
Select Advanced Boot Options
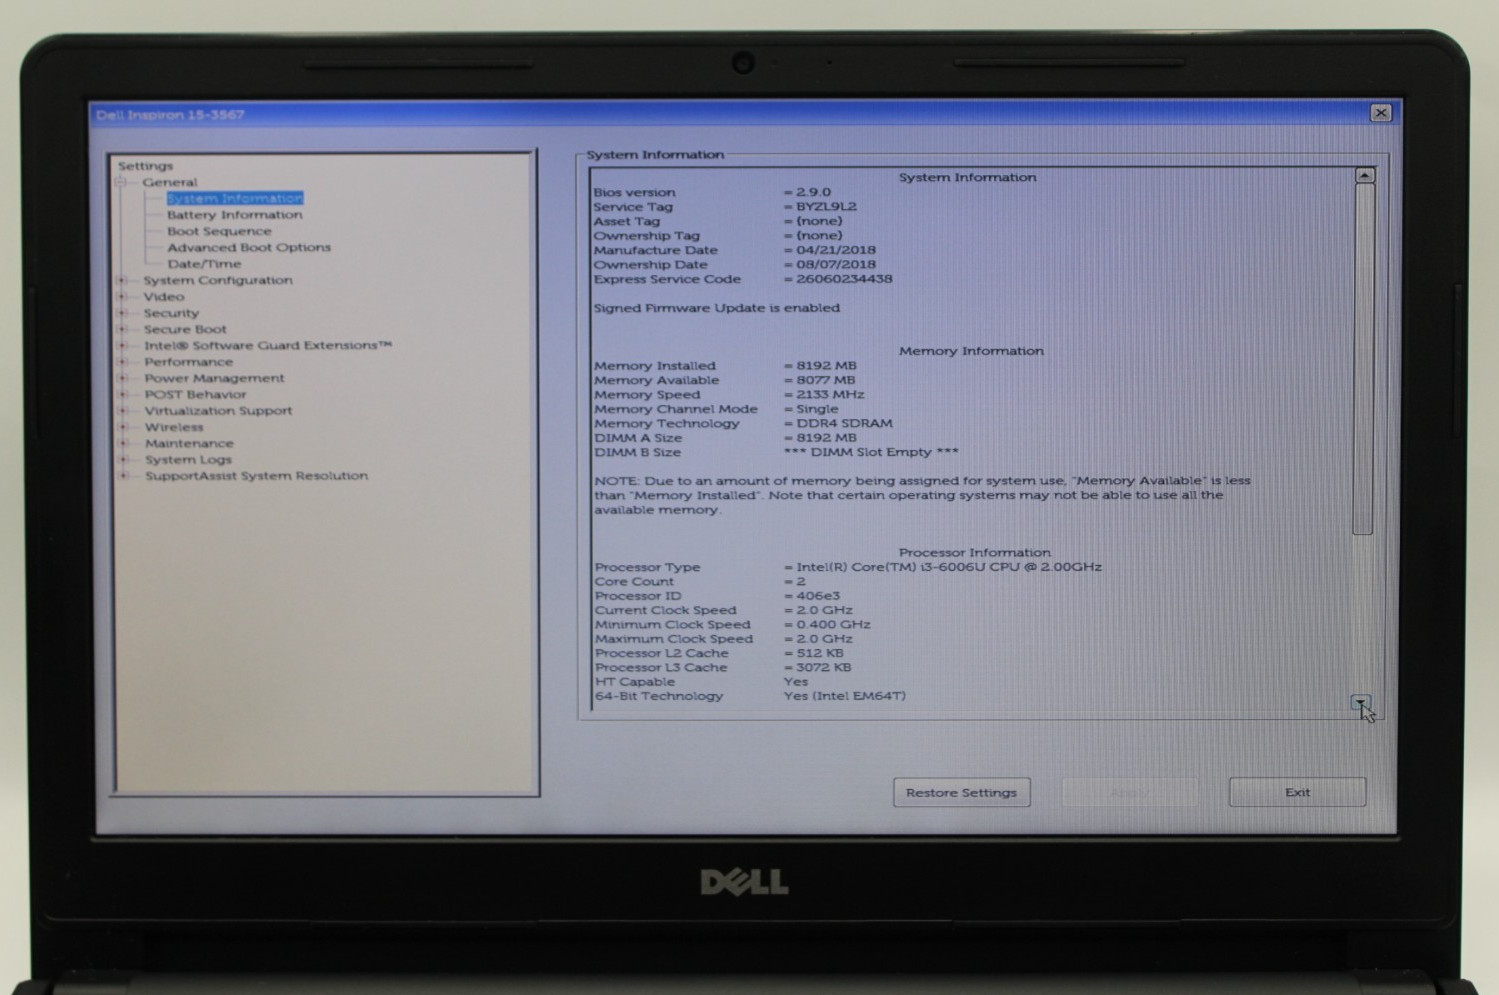coord(248,247)
